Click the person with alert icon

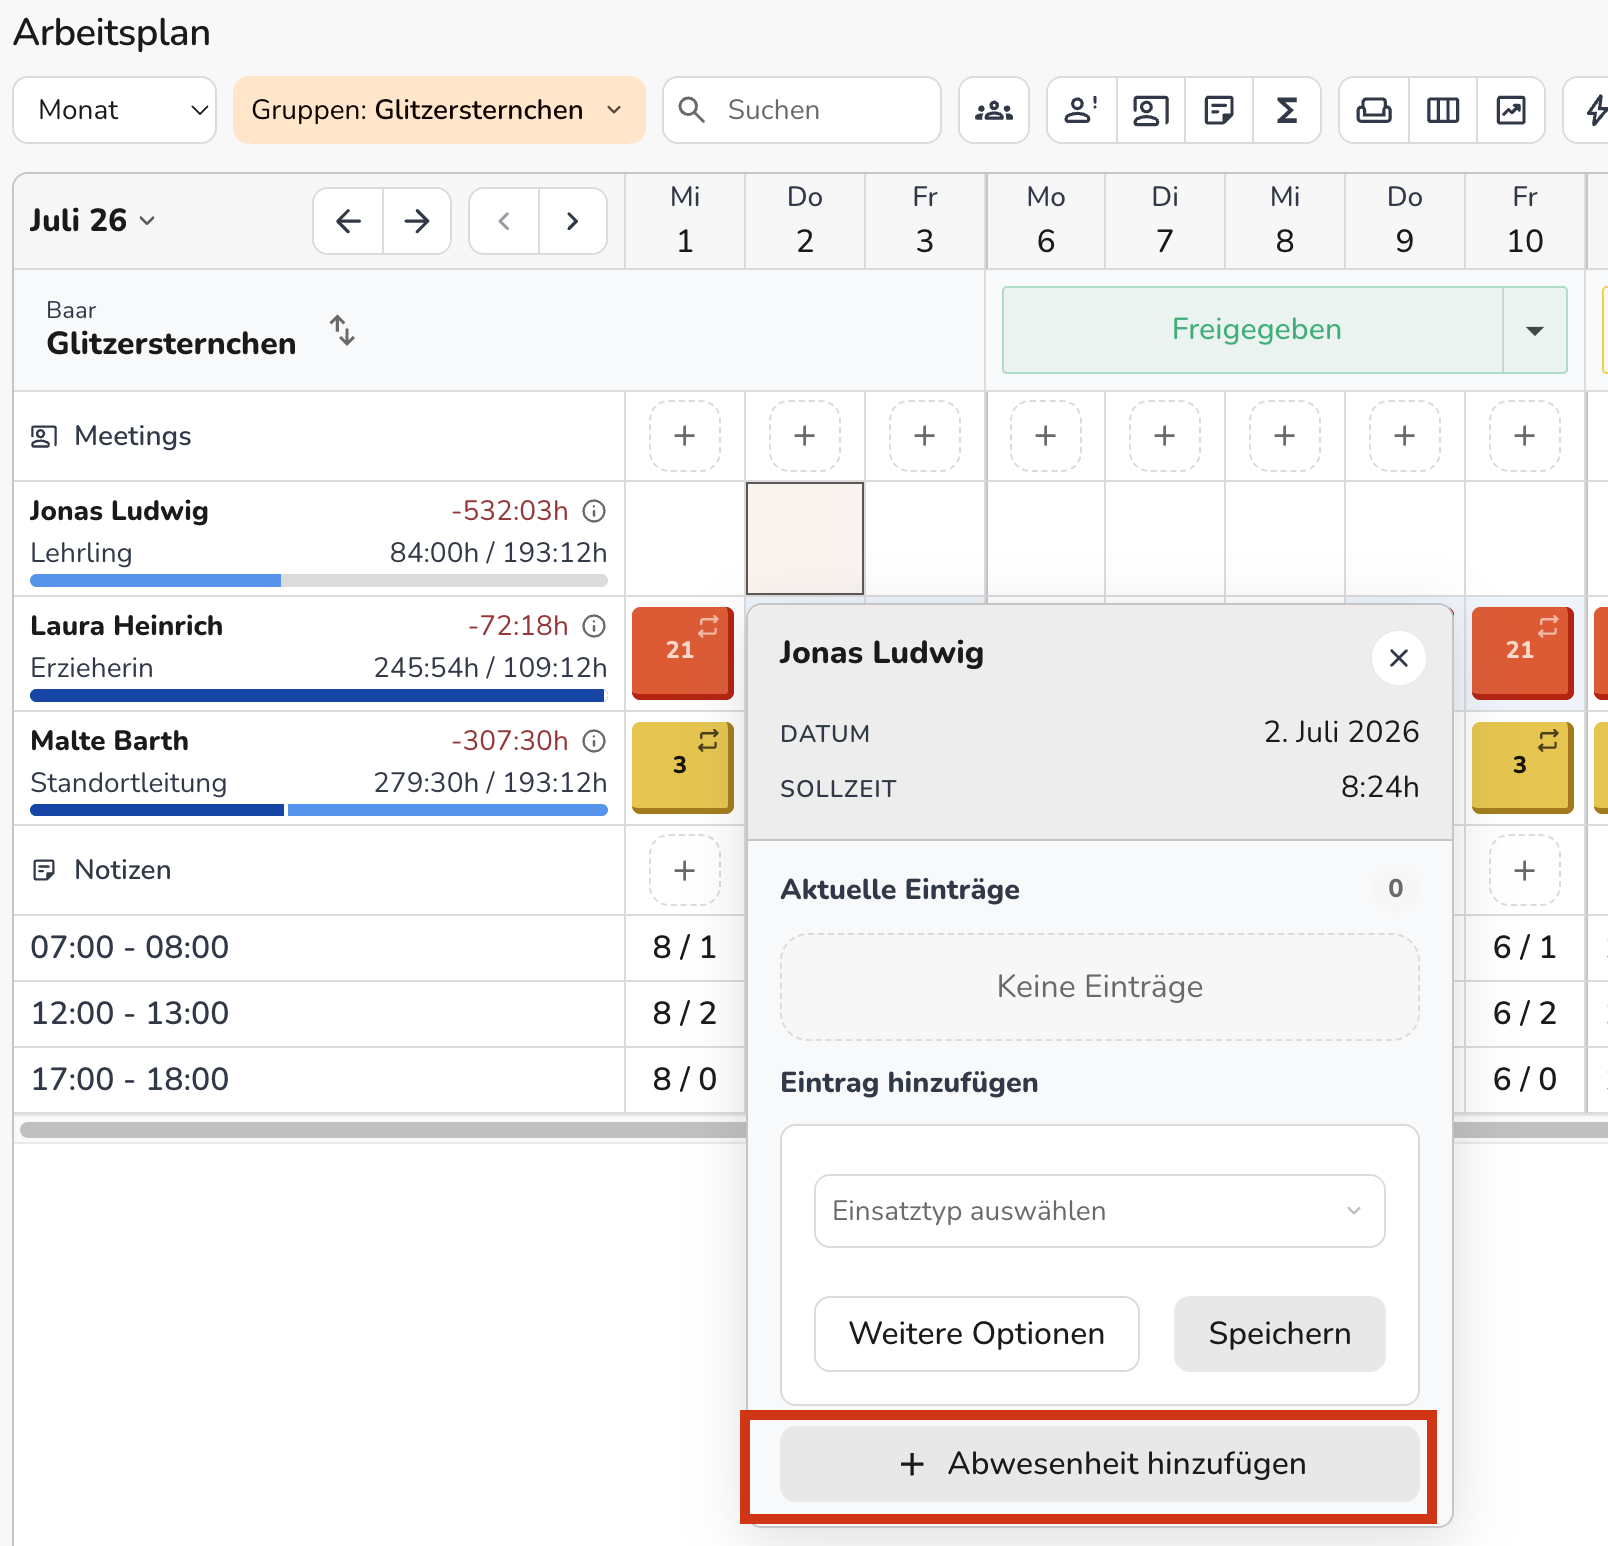point(1082,110)
